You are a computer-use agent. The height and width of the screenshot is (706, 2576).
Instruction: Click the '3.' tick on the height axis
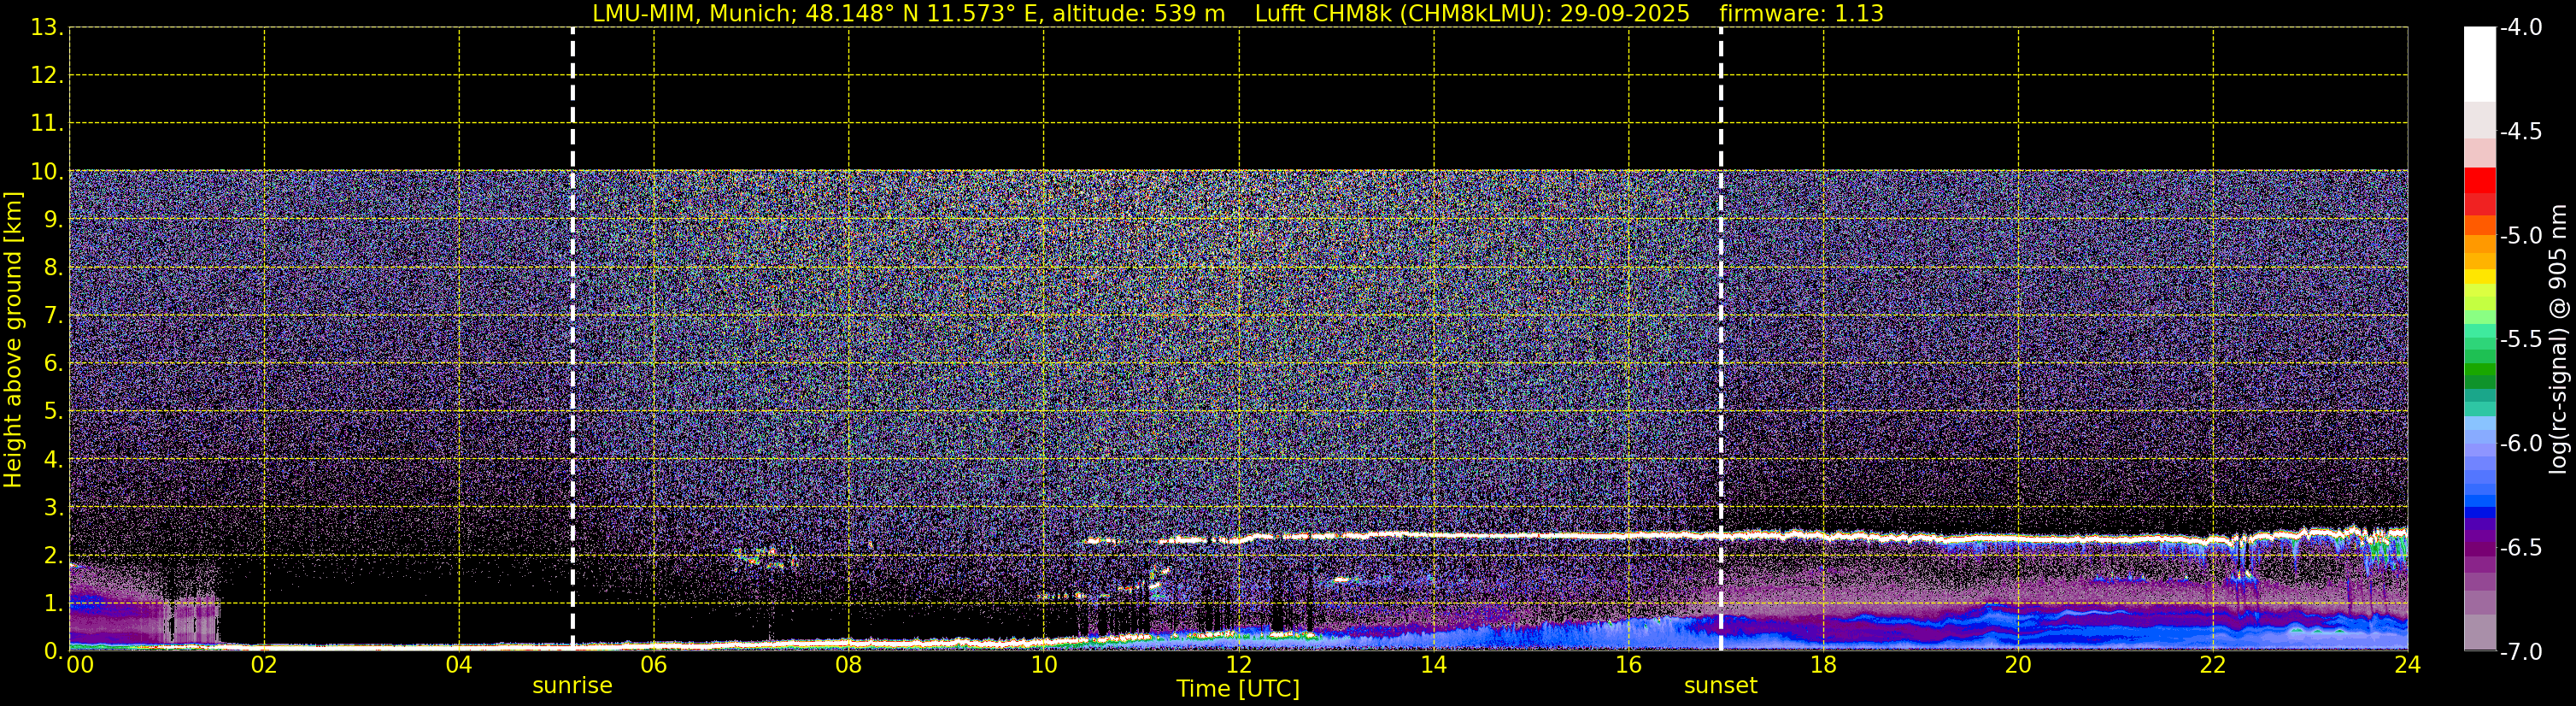53,507
